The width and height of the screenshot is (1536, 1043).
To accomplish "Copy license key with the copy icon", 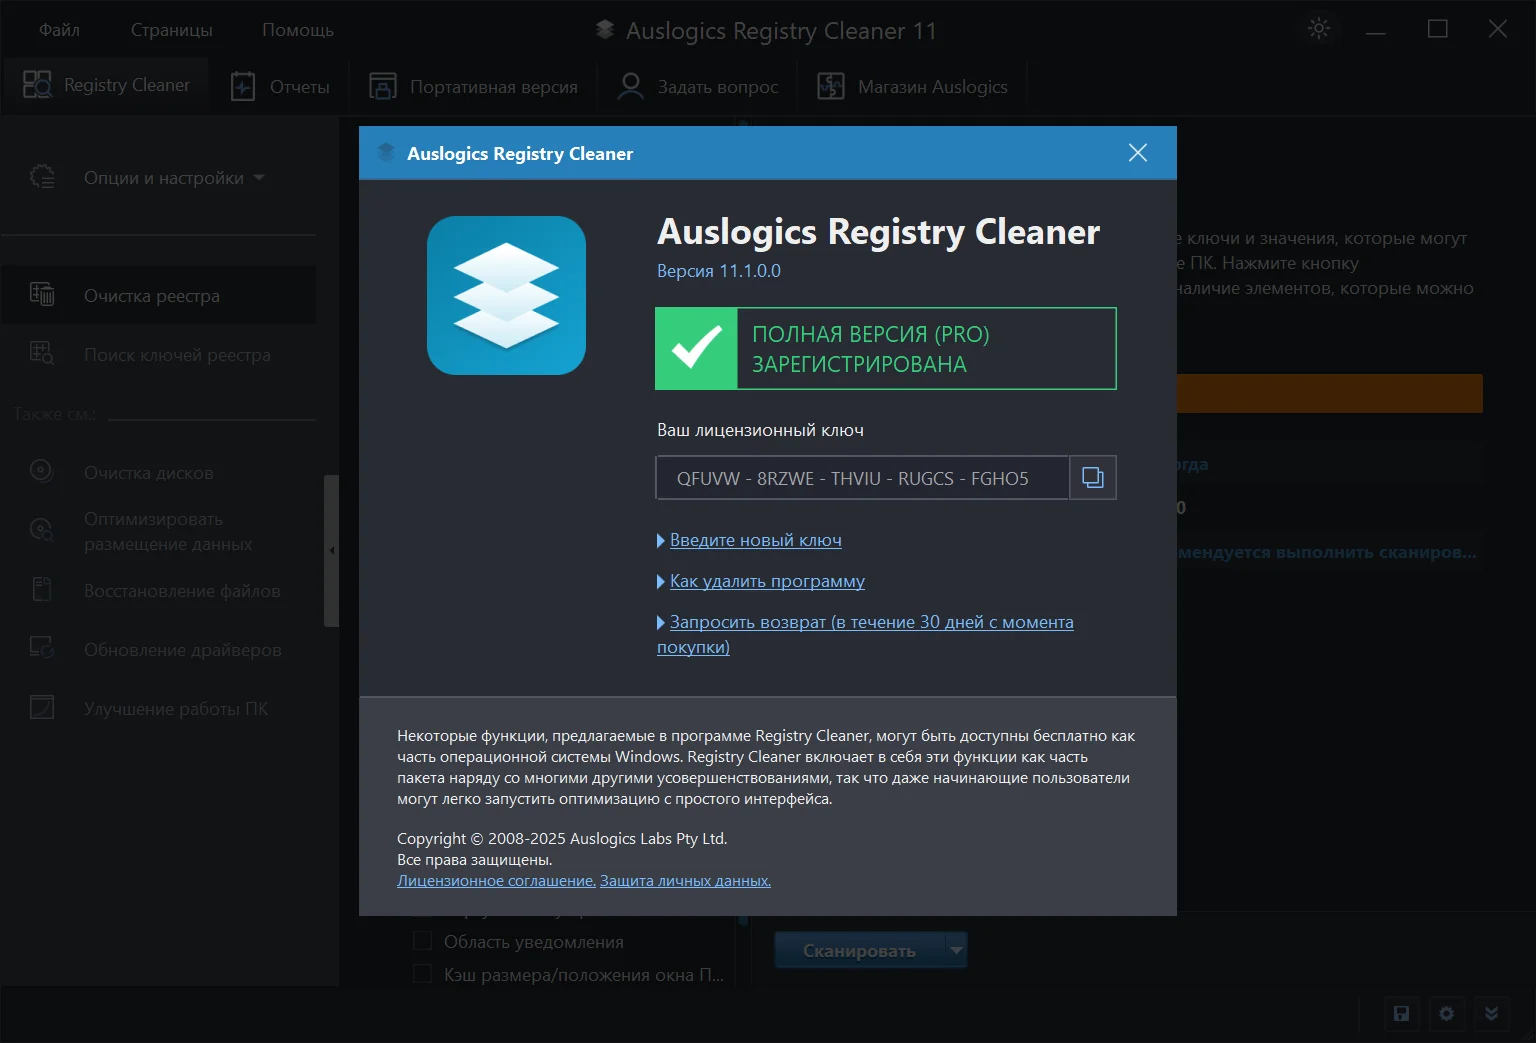I will pos(1093,478).
